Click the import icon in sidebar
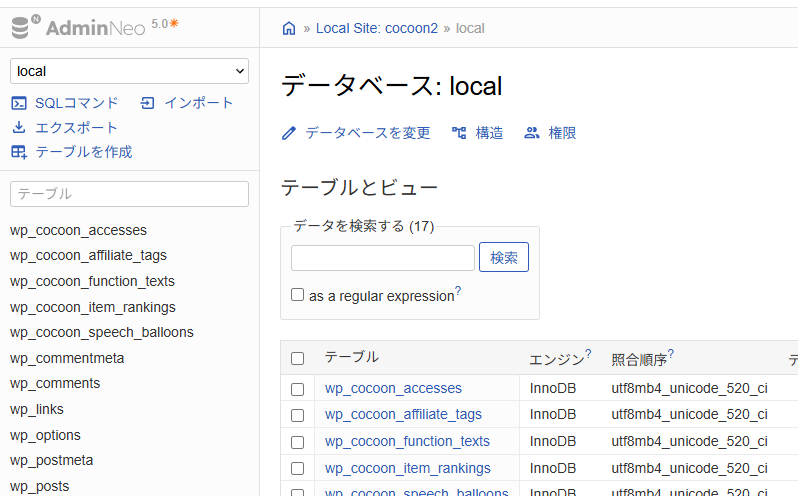This screenshot has width=798, height=496. tap(148, 103)
